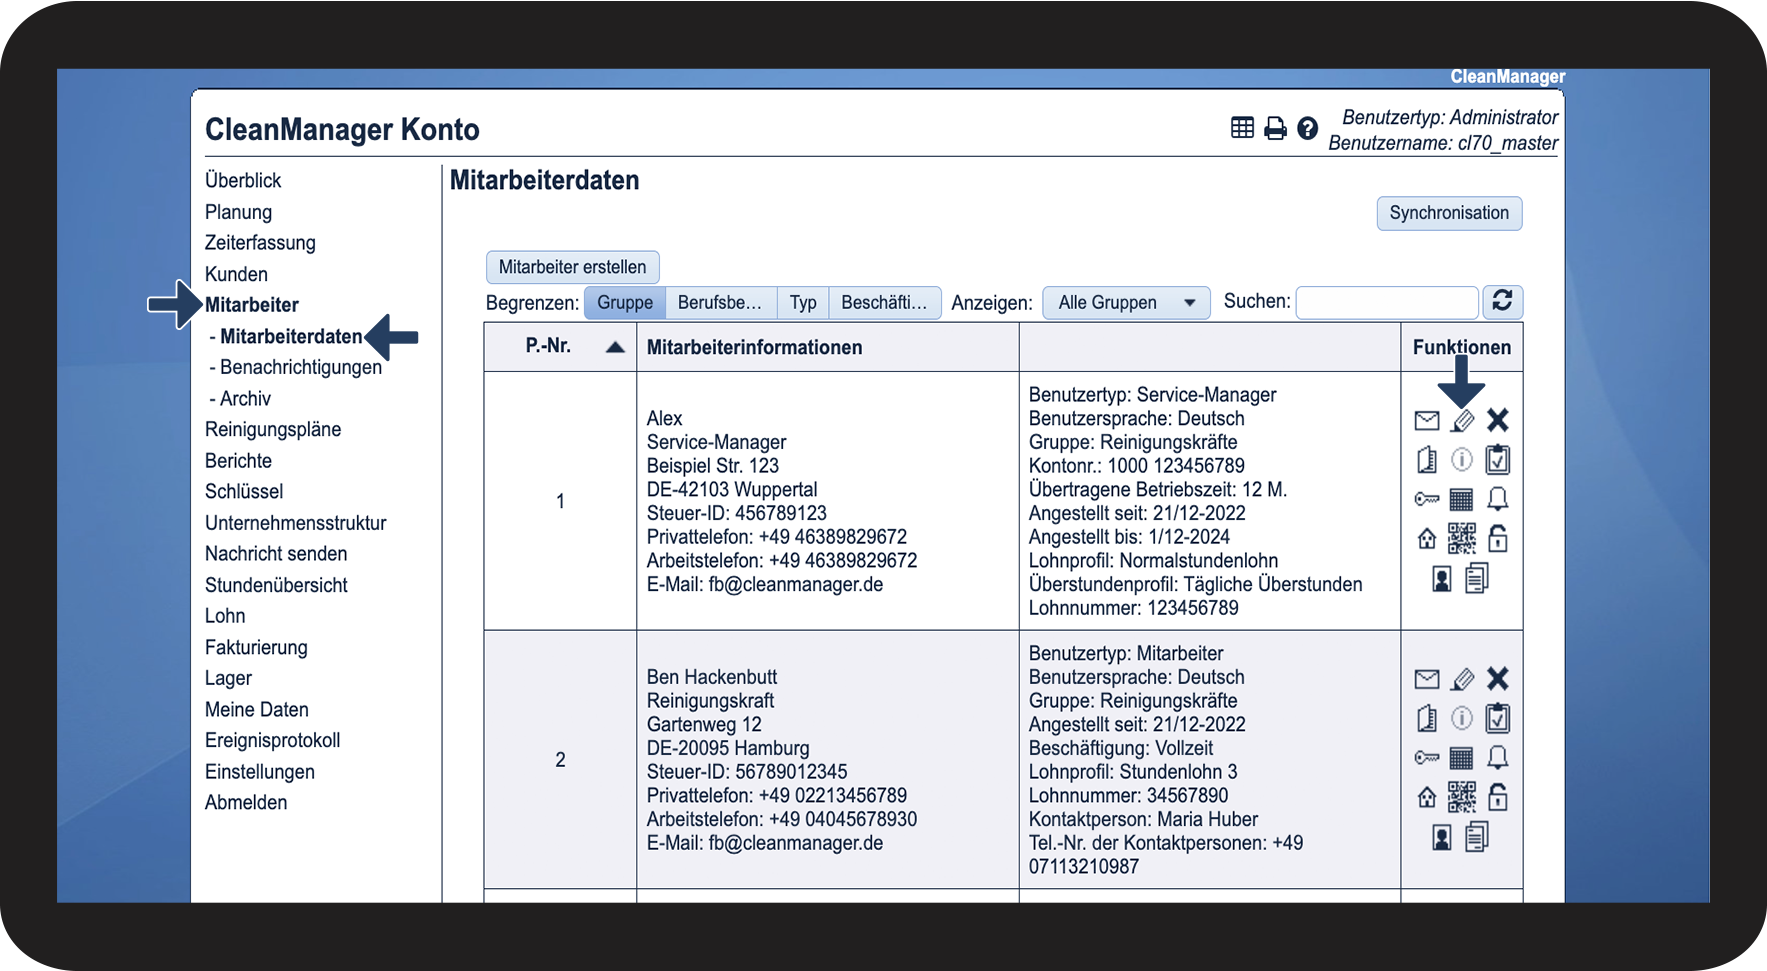Click the key icon in Alex's row
The image size is (1767, 971).
[1427, 499]
